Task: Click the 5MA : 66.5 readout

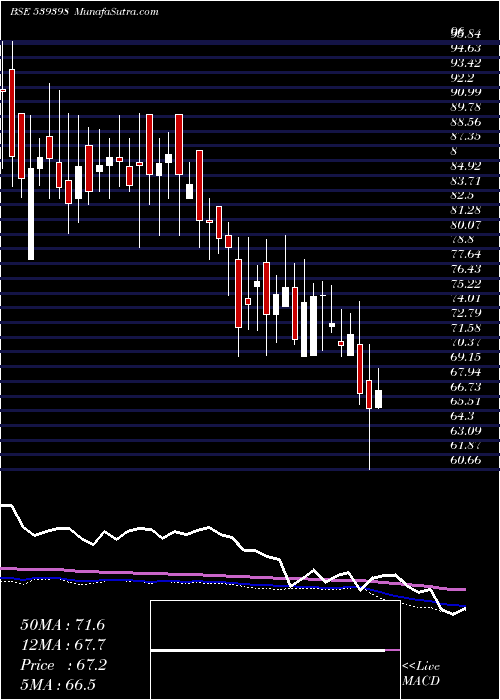Action: tap(58, 685)
